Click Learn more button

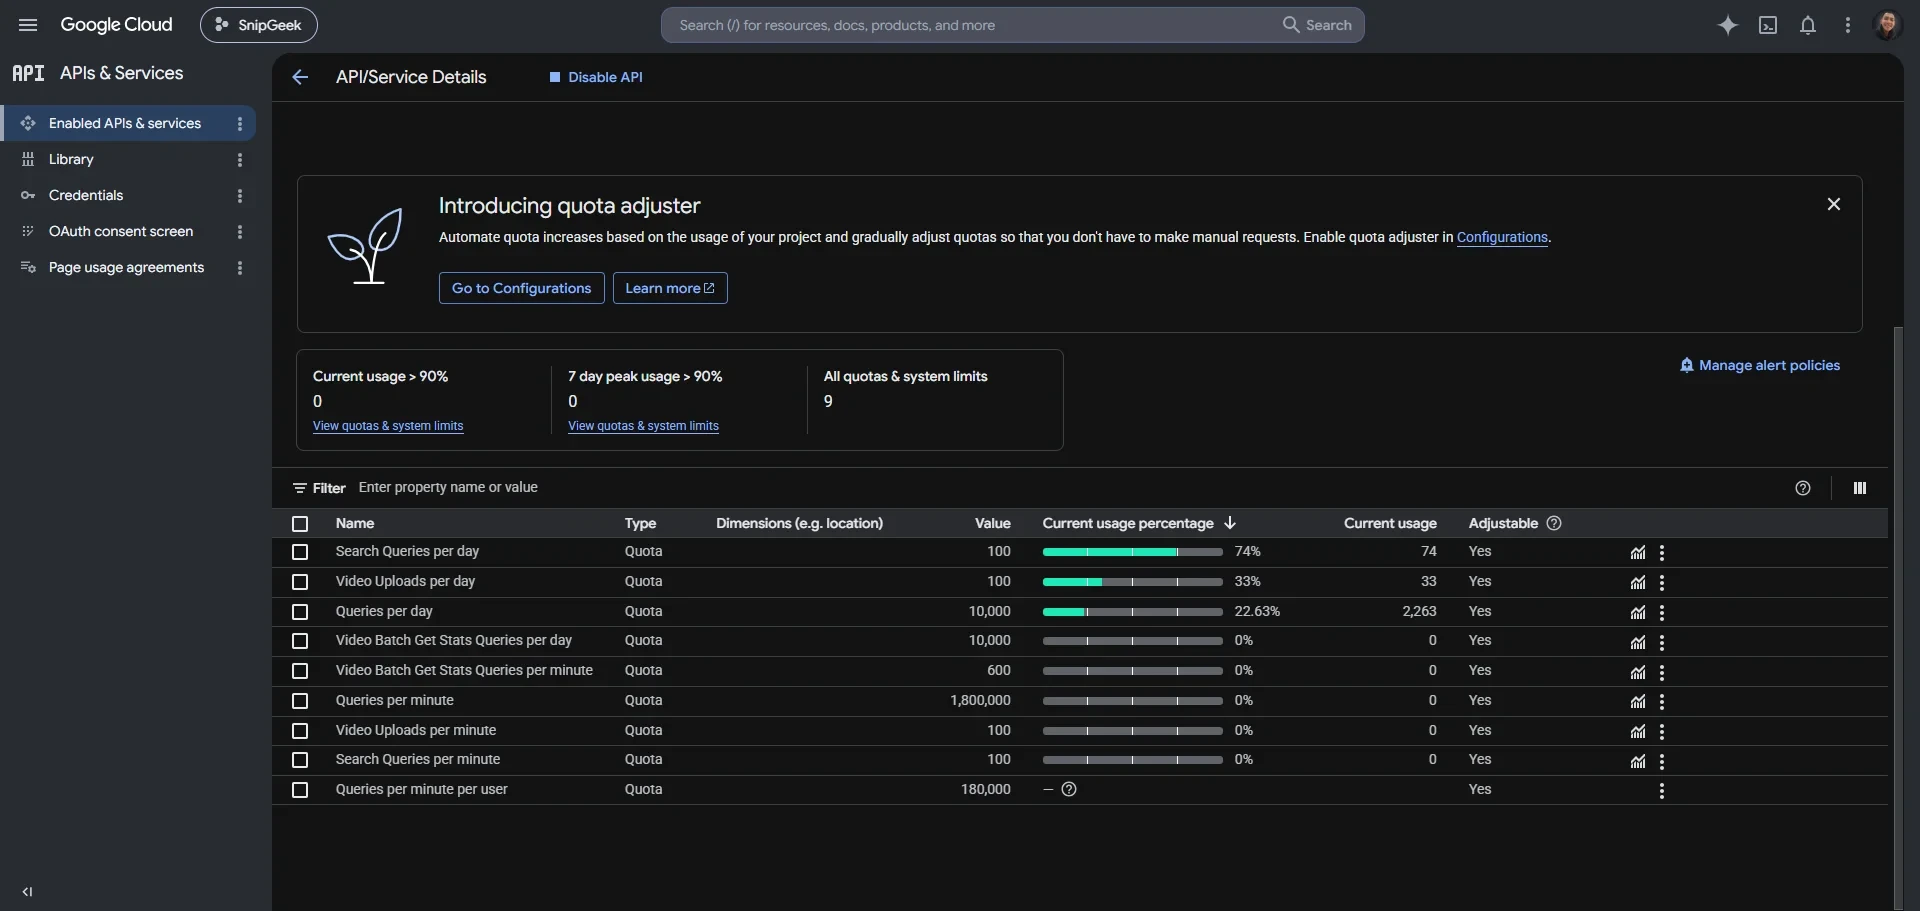(x=670, y=288)
